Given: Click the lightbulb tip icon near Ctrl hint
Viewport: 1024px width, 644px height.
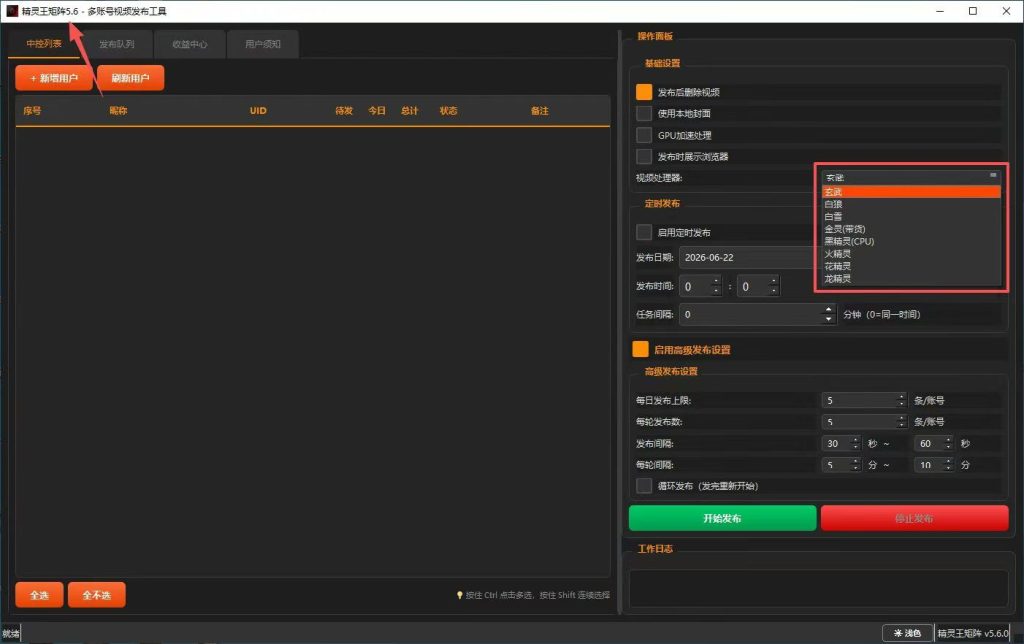Looking at the screenshot, I should [460, 595].
